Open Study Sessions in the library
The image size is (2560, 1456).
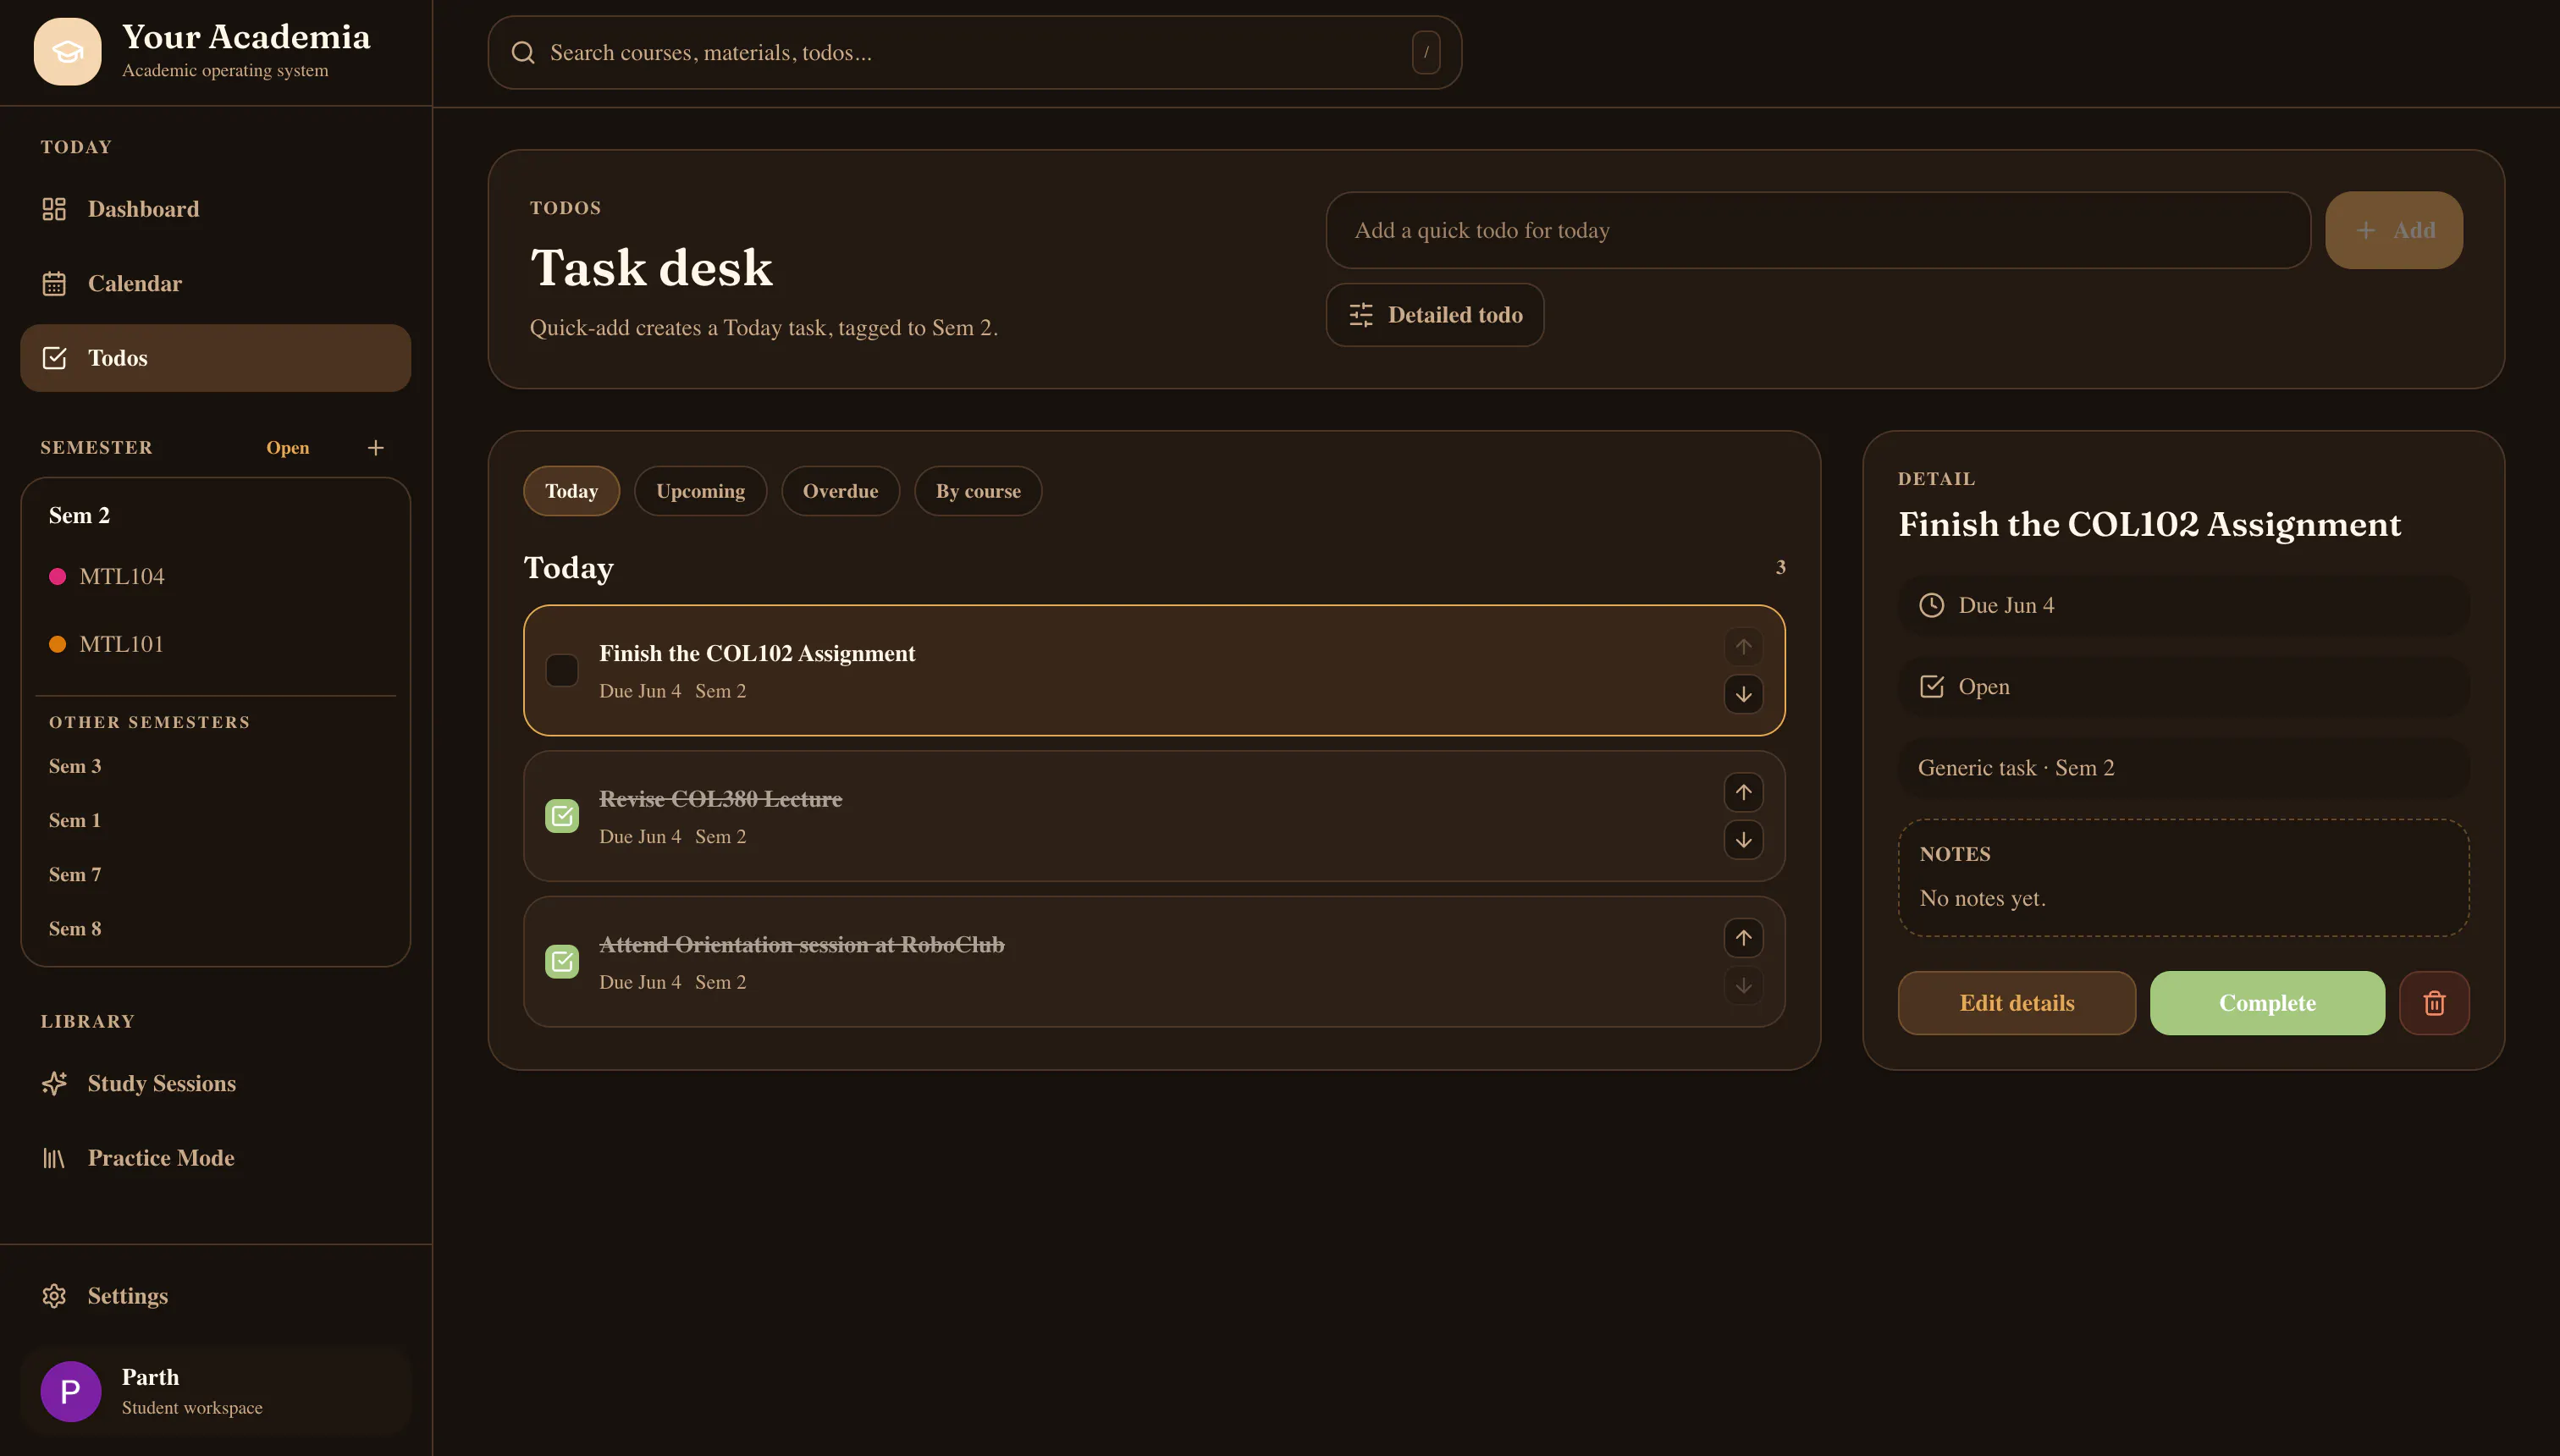(x=215, y=1083)
